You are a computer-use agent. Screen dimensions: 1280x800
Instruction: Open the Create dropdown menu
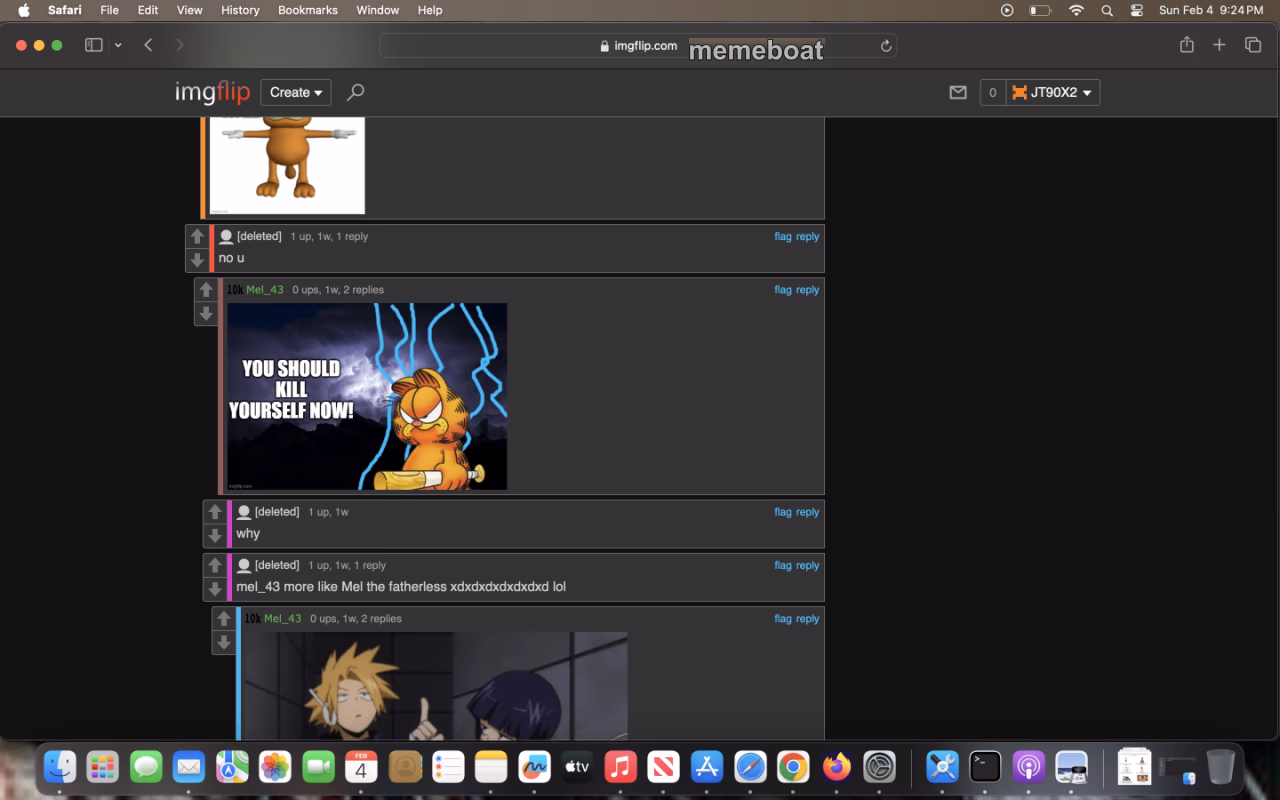coord(296,92)
